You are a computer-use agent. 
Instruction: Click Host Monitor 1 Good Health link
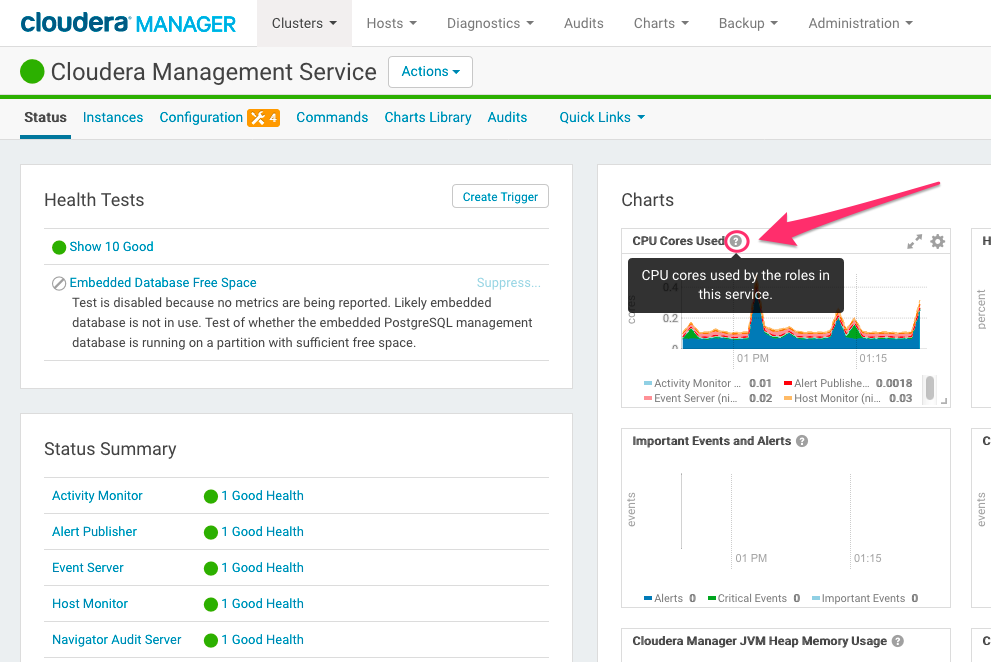262,604
